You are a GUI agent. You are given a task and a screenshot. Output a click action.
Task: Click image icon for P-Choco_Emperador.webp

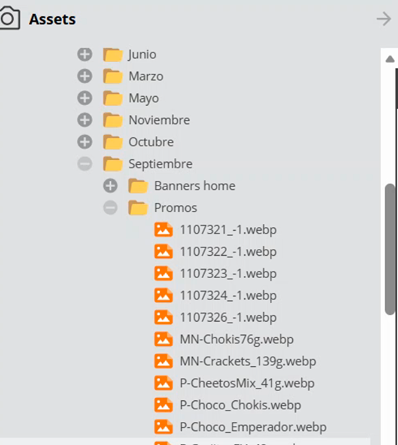pos(163,427)
